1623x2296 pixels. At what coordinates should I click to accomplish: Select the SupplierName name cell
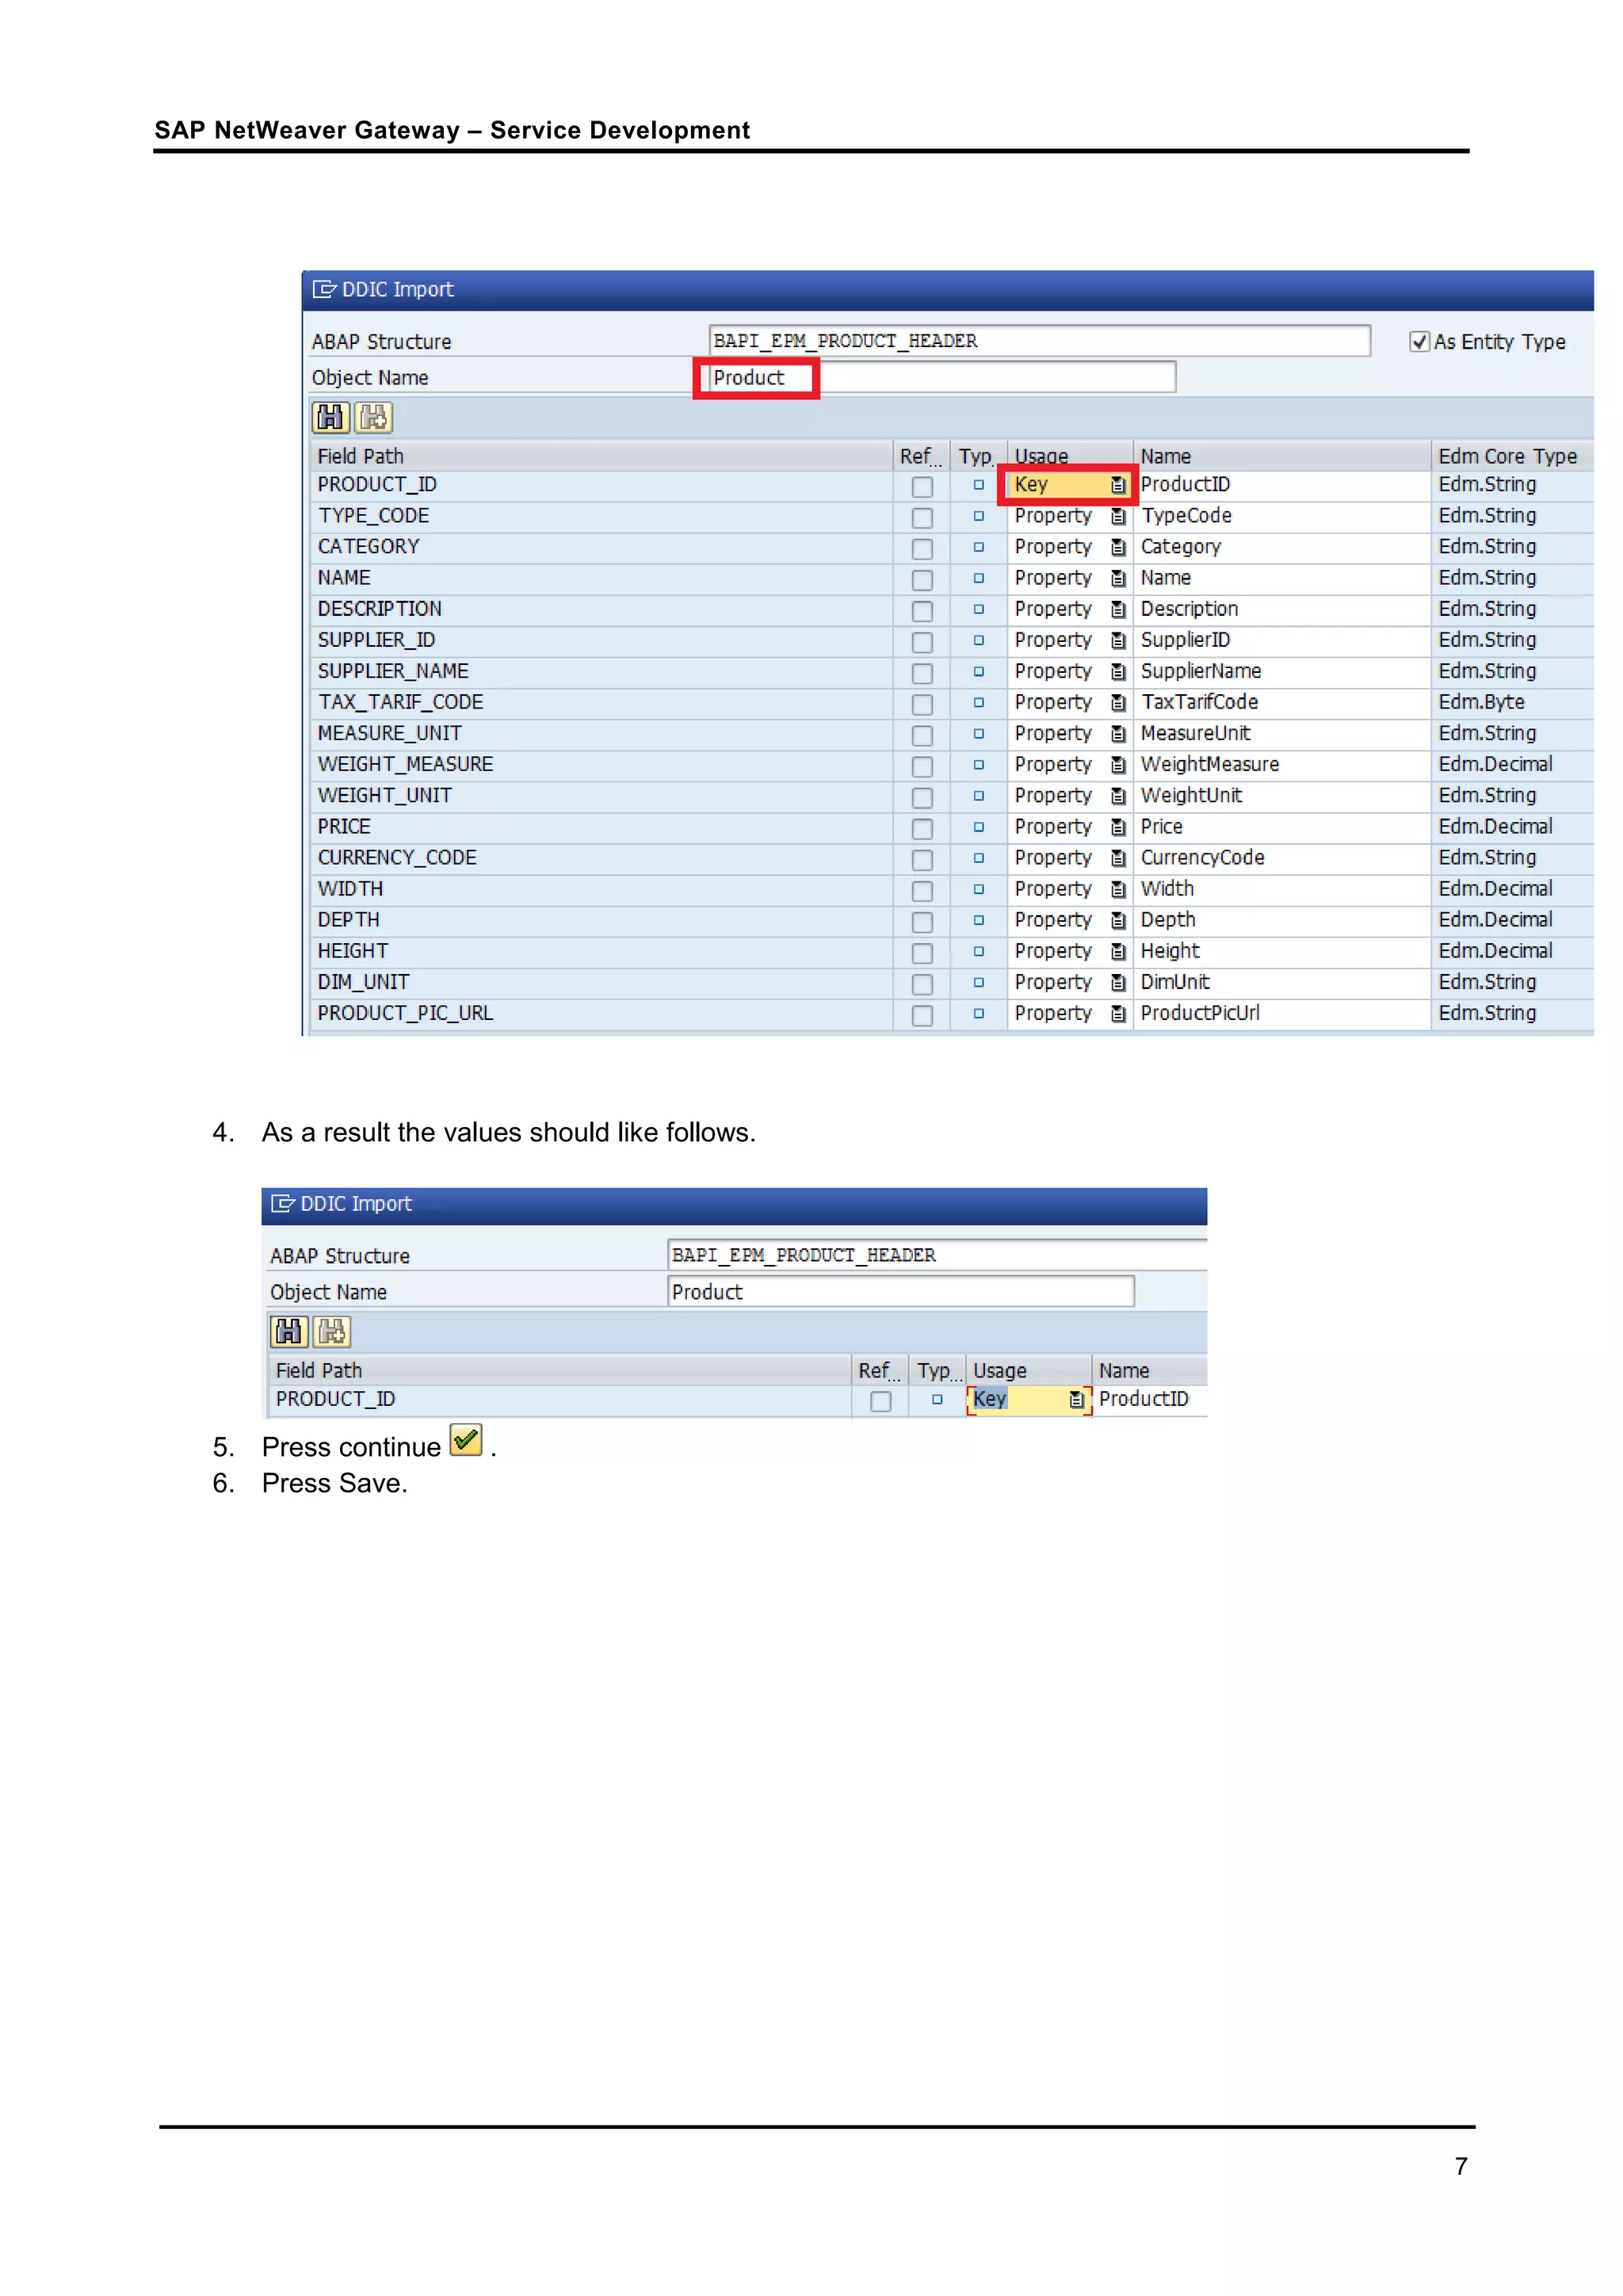[1282, 671]
